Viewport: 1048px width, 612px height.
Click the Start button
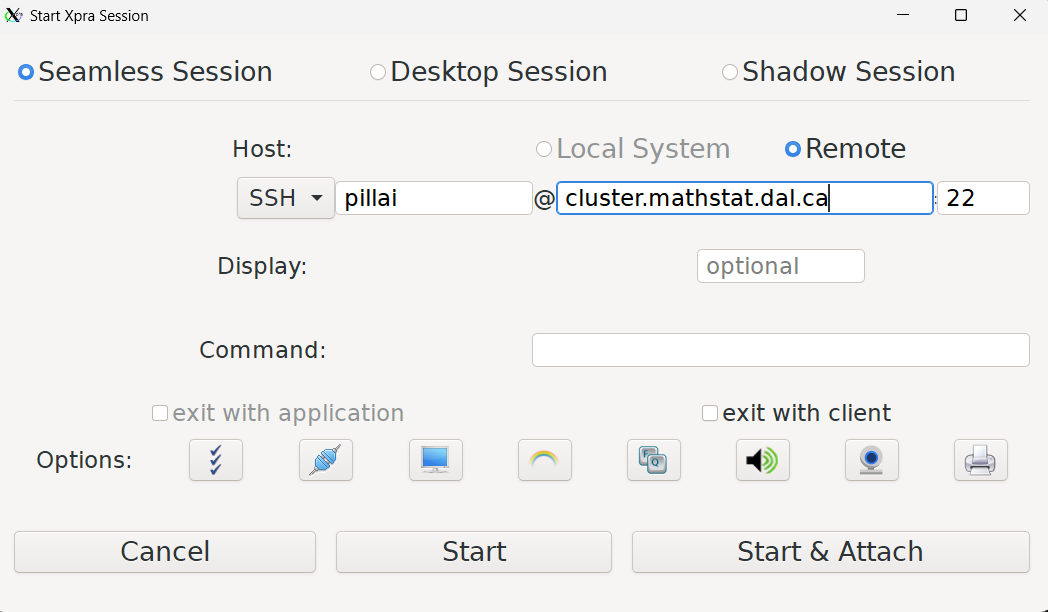click(474, 552)
